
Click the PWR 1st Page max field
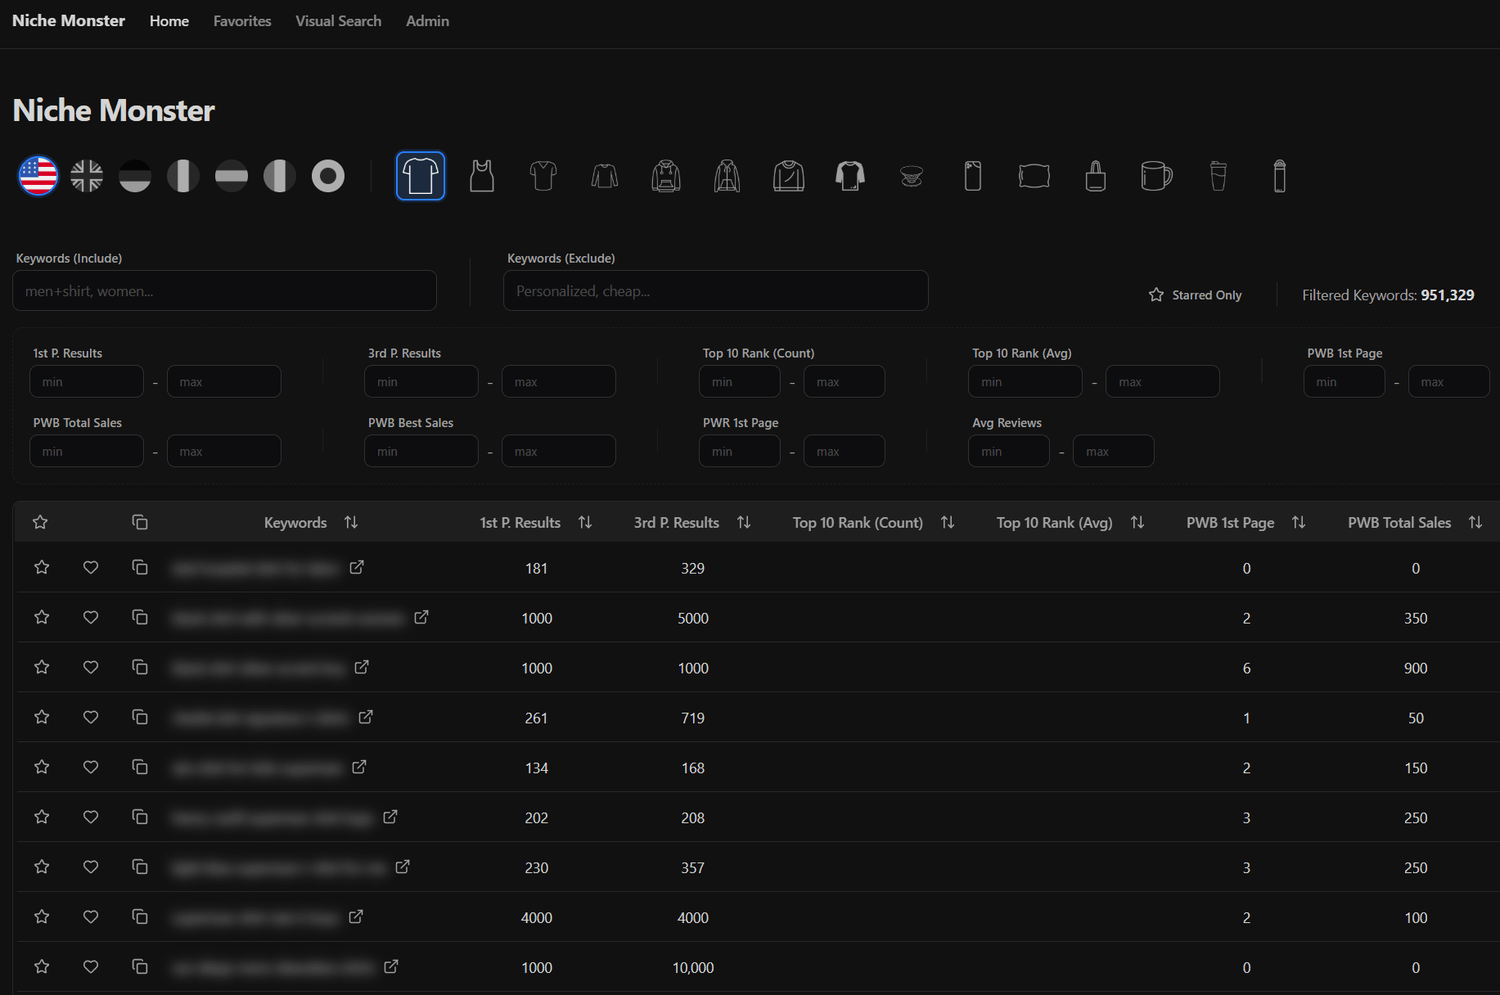click(844, 452)
